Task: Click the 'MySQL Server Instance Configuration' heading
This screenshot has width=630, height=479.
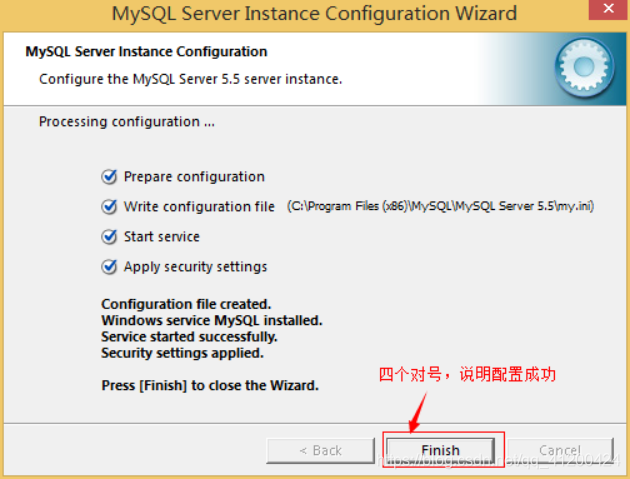Action: [x=146, y=51]
